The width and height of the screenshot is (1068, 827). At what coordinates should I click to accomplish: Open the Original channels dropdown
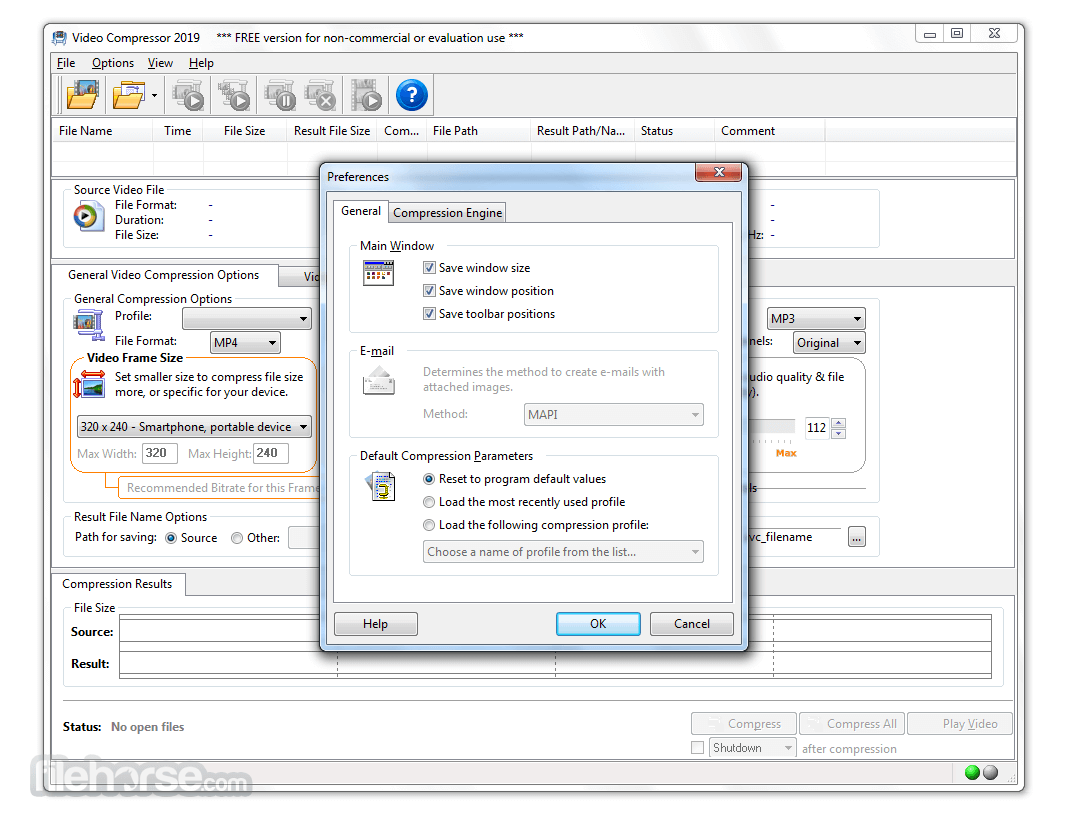tap(829, 343)
